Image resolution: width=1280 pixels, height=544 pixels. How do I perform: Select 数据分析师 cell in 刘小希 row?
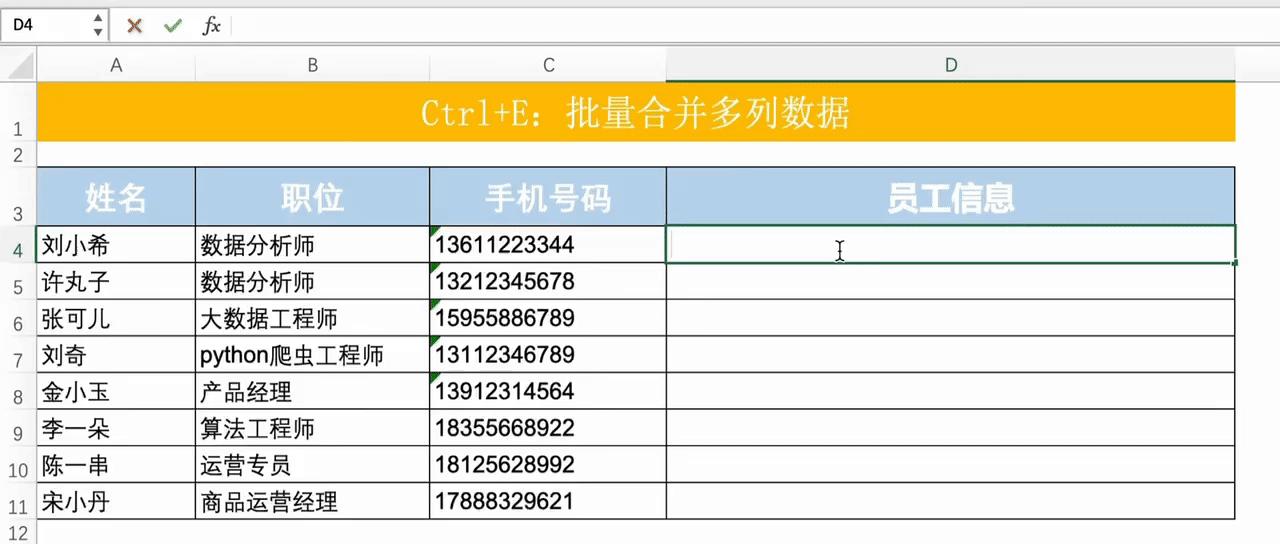coord(313,245)
